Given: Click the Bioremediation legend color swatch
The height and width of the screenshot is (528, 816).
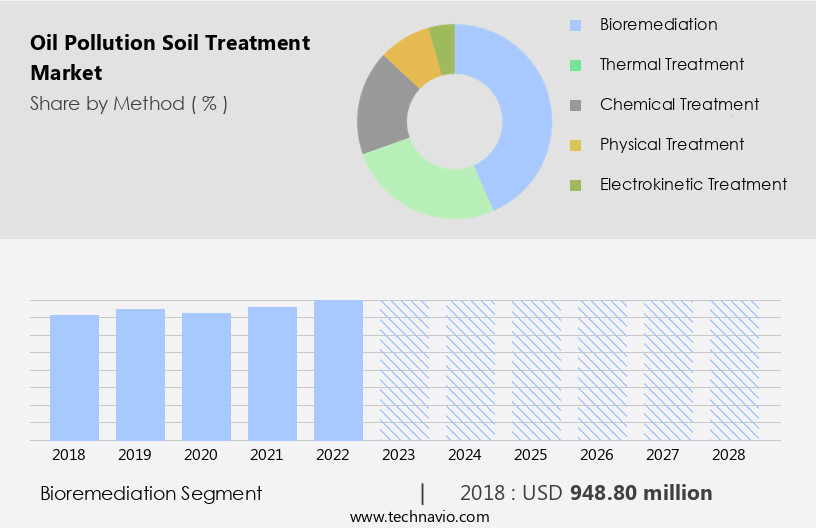Looking at the screenshot, I should [575, 25].
